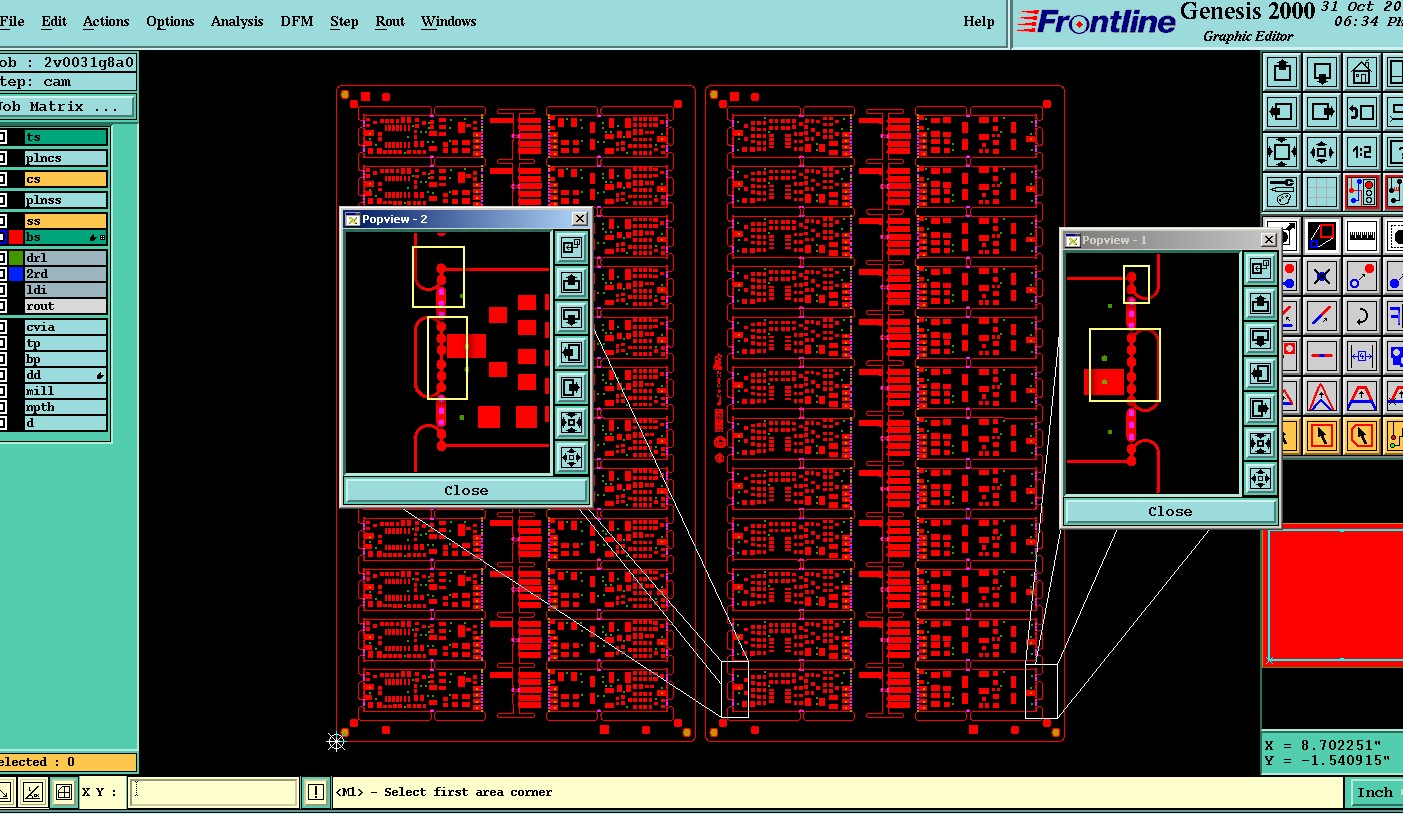This screenshot has height=814, width=1403.
Task: Click Popview 2 pan up icon
Action: click(571, 282)
